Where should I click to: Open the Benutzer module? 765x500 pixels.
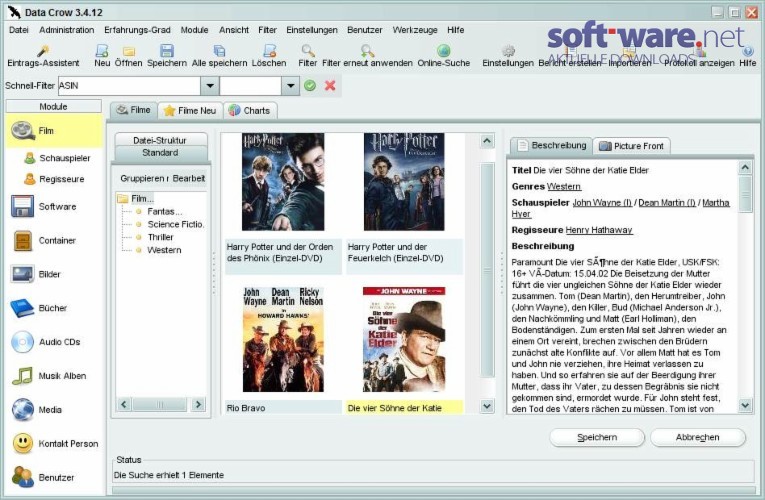[x=43, y=477]
